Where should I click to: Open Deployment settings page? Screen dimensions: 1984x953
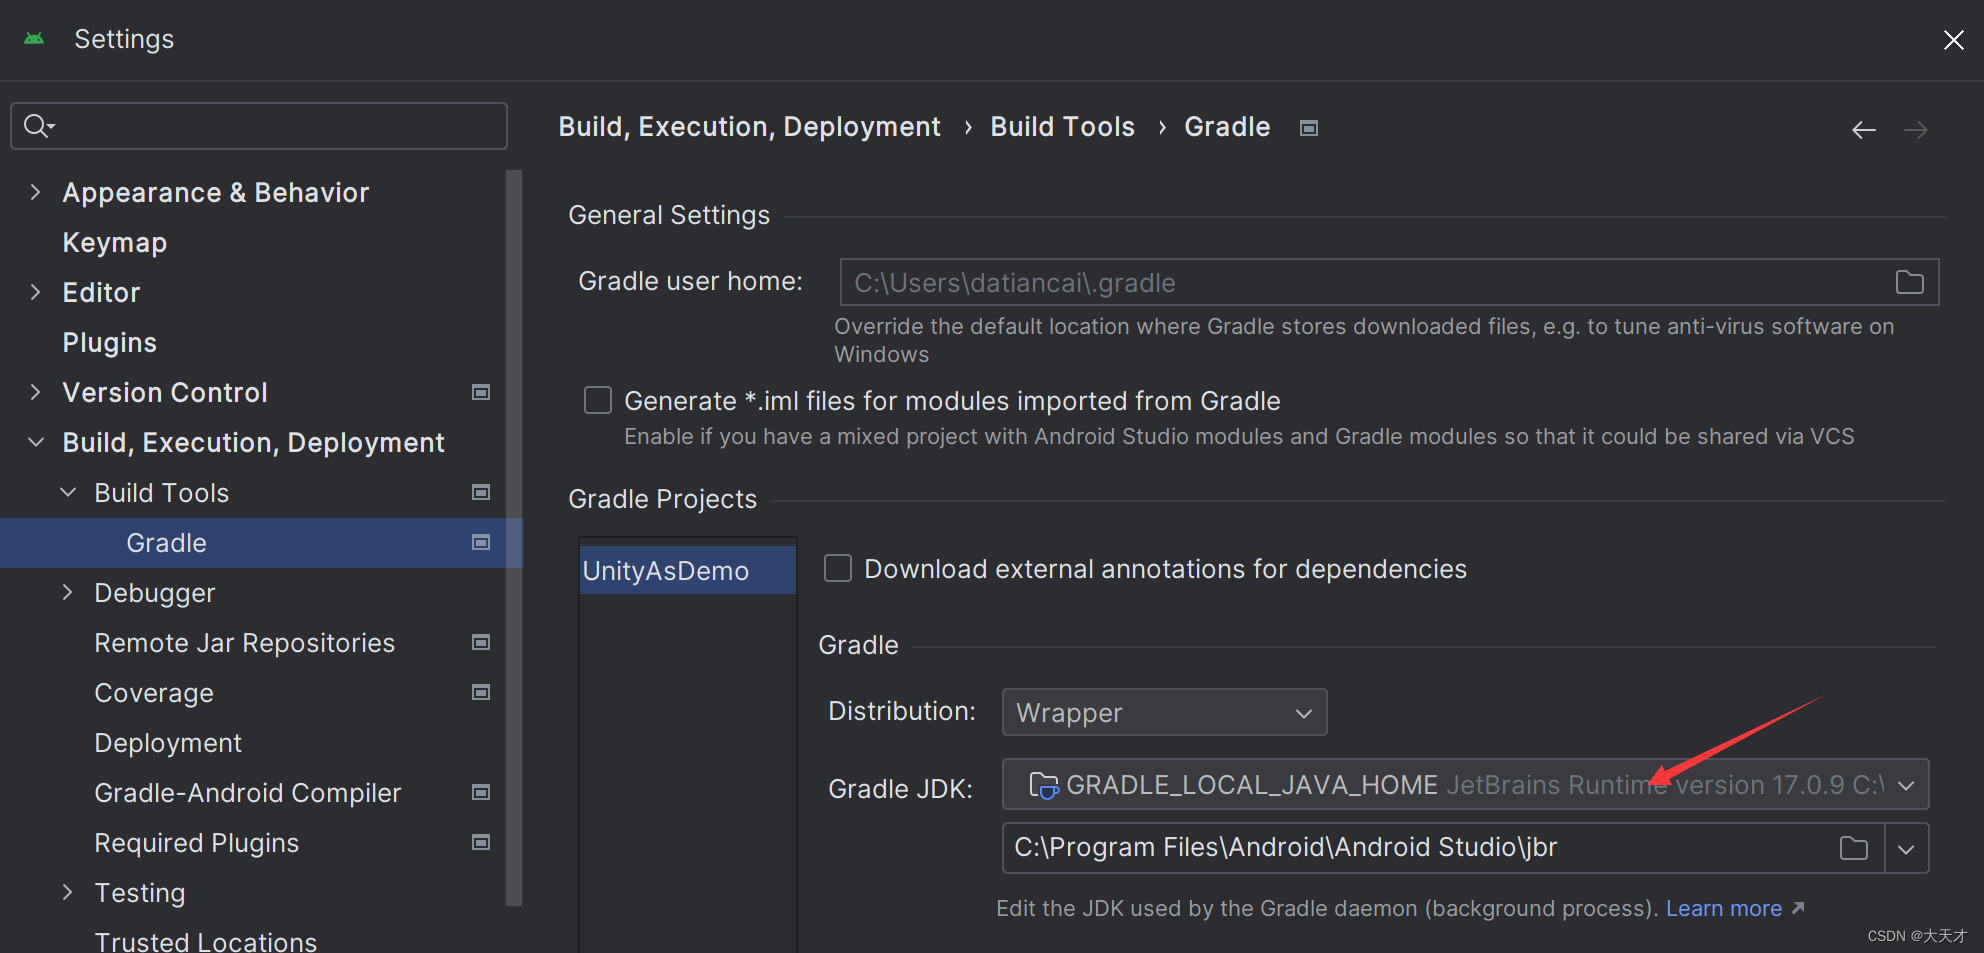pos(168,743)
